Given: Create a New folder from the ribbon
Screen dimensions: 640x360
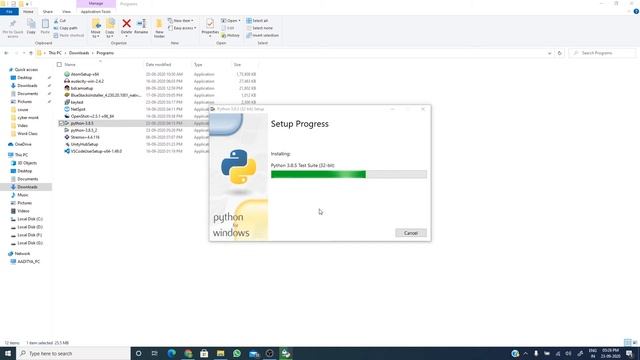Looking at the screenshot, I should (x=159, y=29).
